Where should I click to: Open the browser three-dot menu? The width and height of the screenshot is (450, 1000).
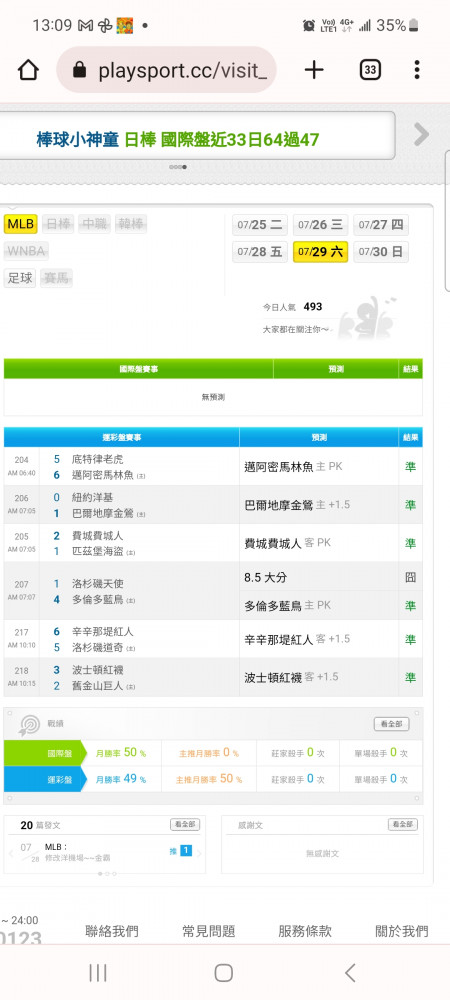(x=416, y=70)
